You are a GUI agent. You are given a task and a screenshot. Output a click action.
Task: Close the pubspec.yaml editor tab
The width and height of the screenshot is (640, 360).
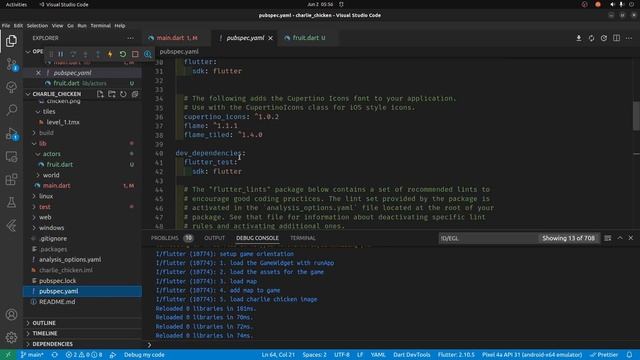click(x=270, y=38)
